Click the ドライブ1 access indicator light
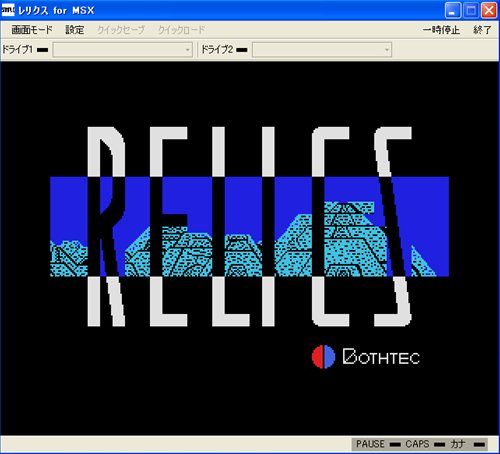 click(x=43, y=50)
